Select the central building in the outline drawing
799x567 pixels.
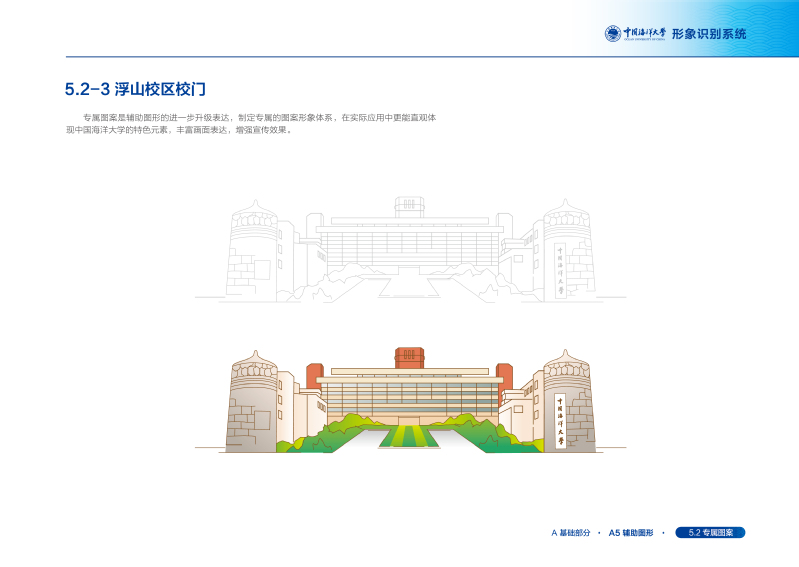(x=410, y=246)
